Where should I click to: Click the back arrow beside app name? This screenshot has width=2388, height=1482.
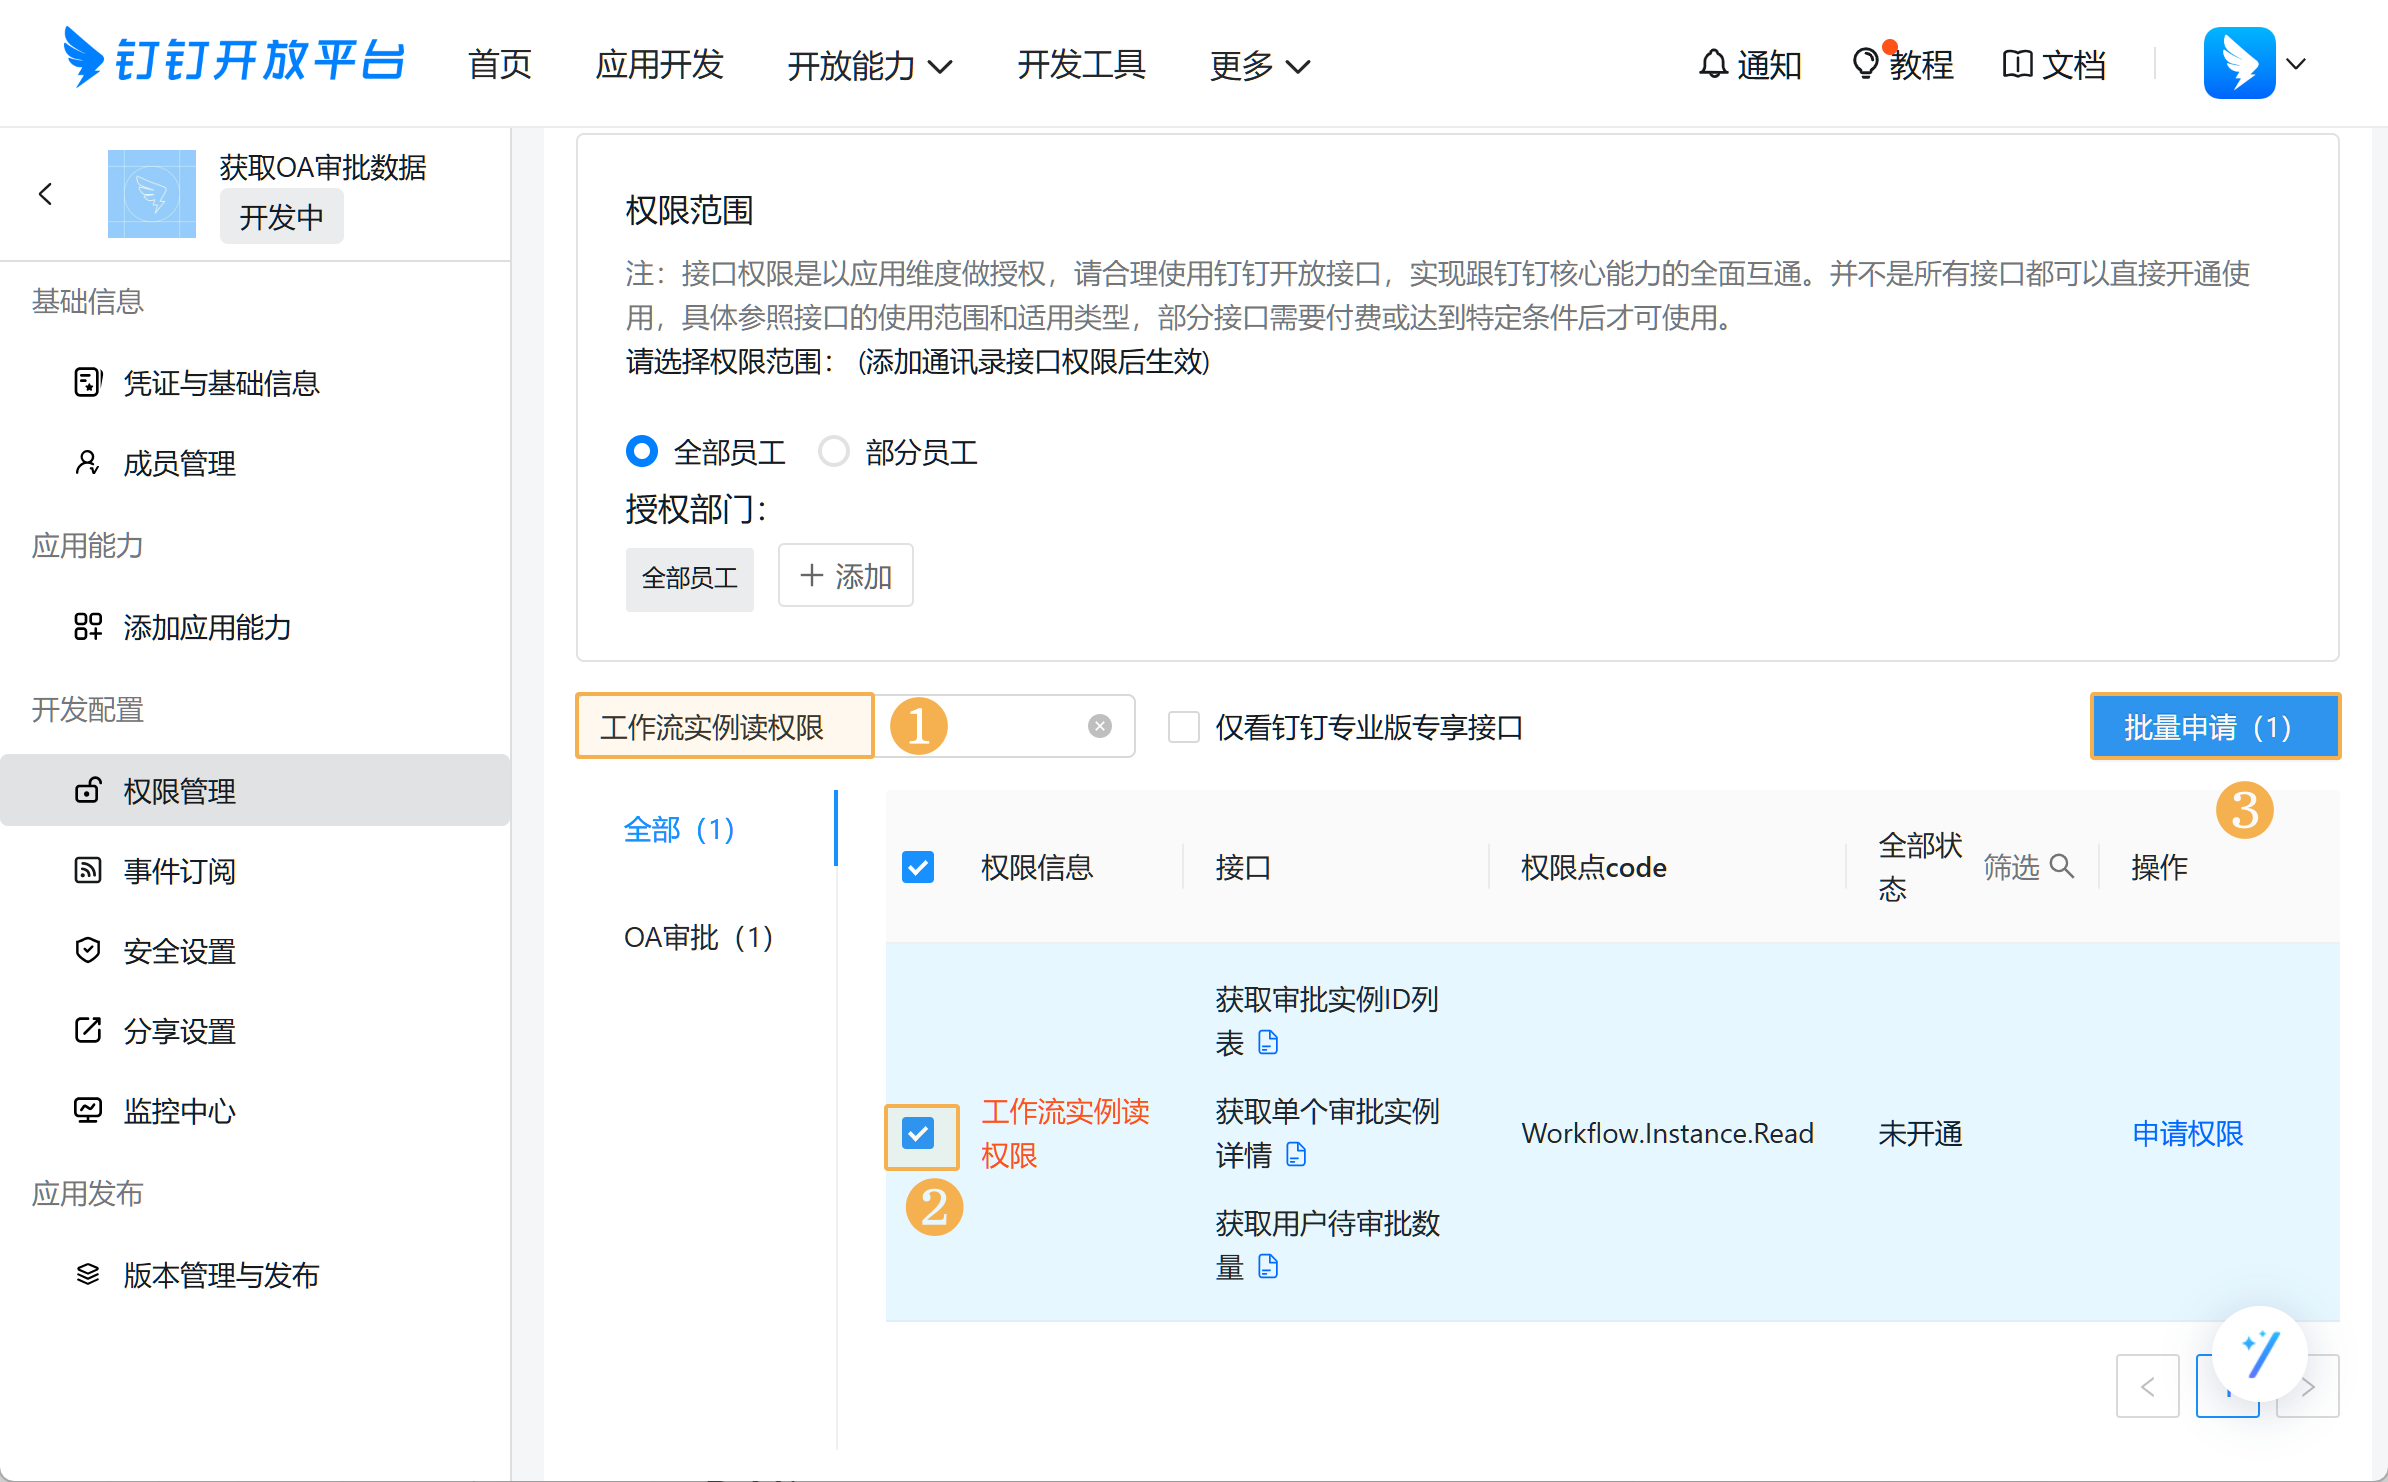click(45, 194)
